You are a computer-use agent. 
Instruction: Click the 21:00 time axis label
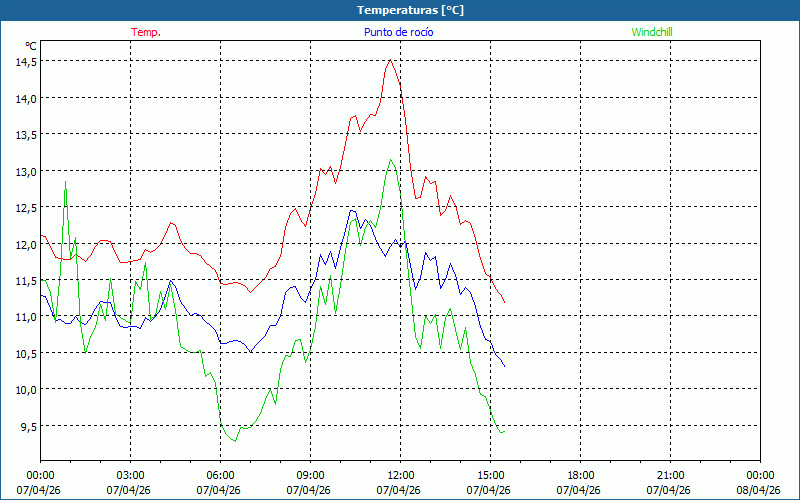pos(671,475)
